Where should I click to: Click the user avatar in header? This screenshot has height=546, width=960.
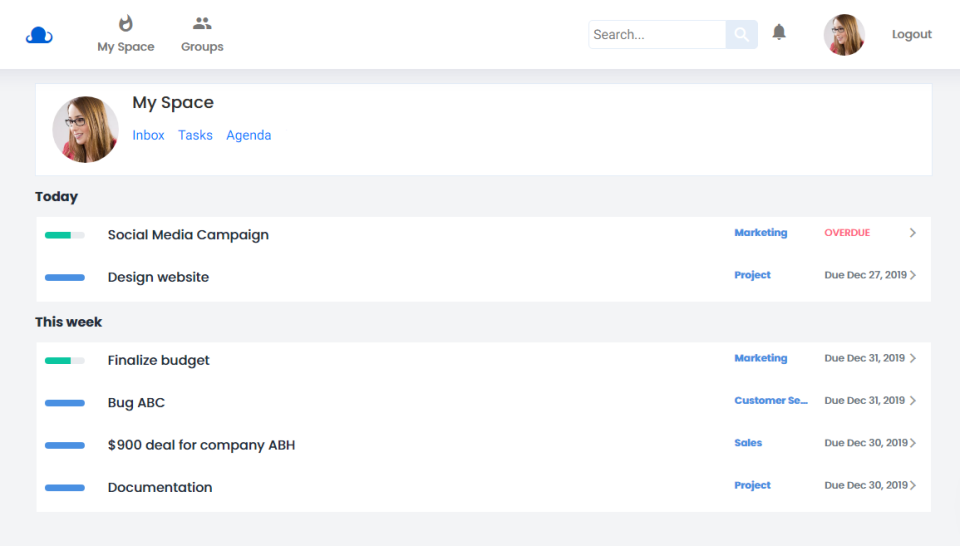844,35
